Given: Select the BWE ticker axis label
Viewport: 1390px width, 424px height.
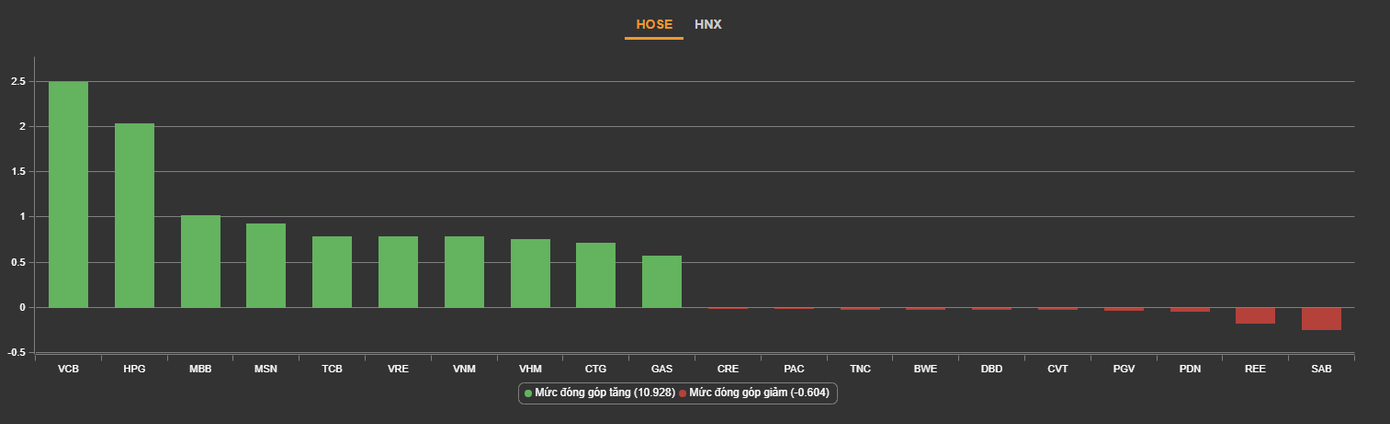Looking at the screenshot, I should (925, 369).
